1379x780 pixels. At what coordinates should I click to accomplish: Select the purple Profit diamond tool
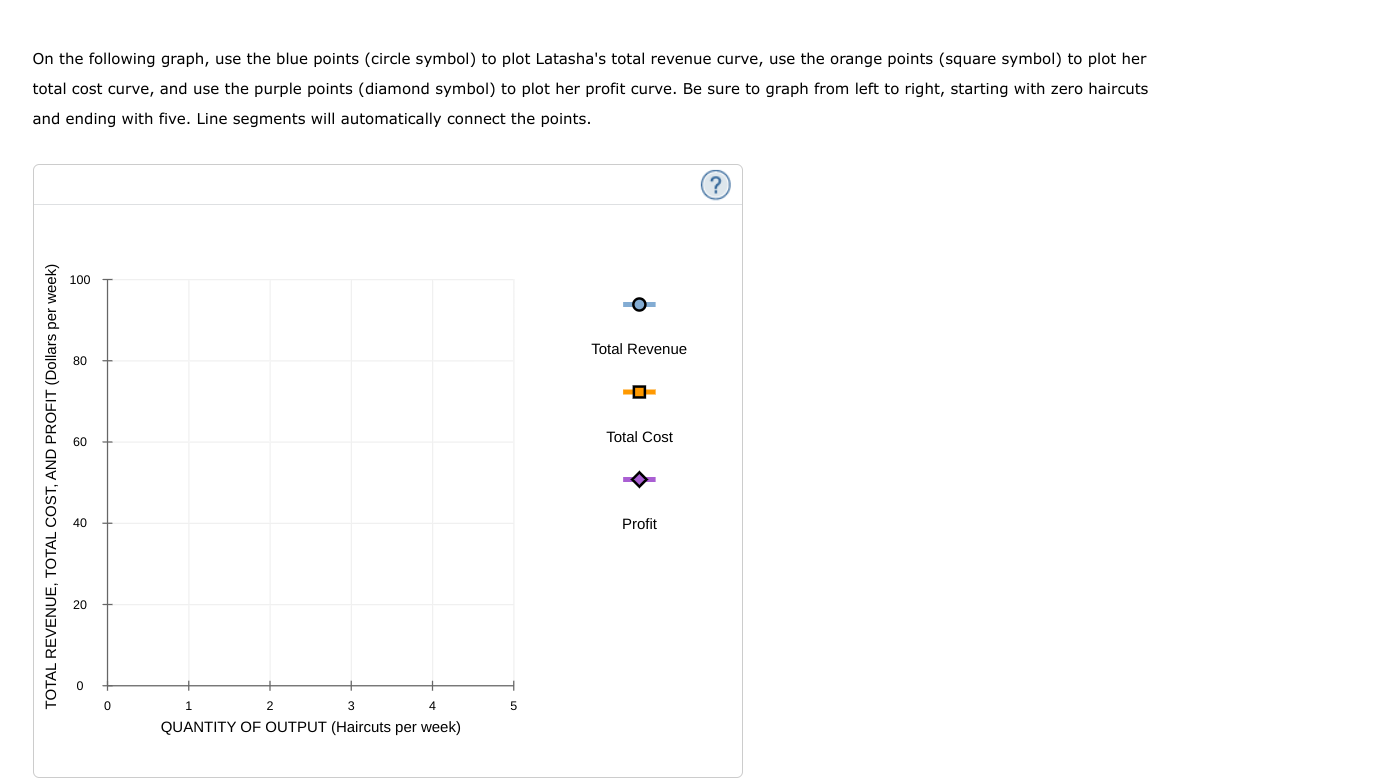click(x=638, y=478)
